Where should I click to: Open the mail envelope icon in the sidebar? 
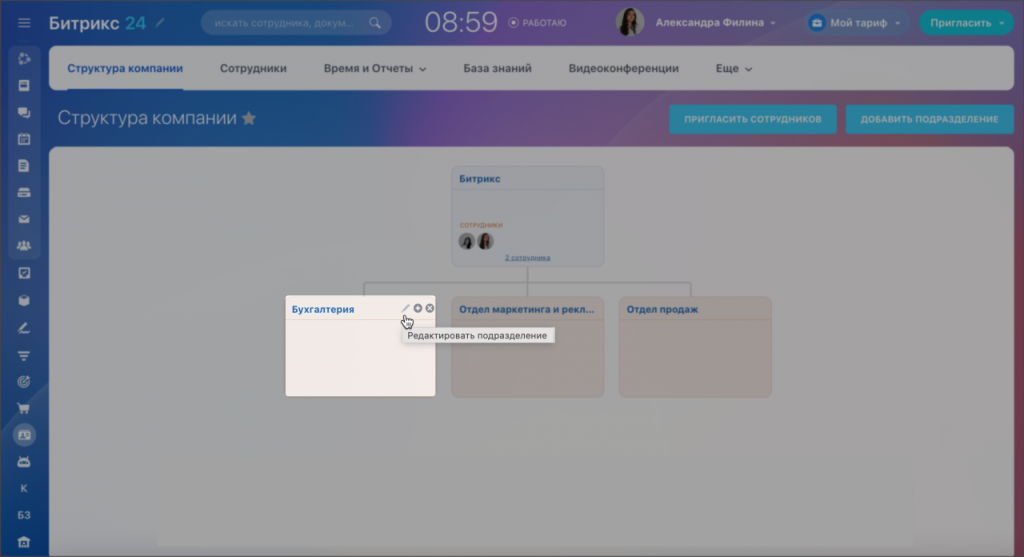click(x=24, y=219)
